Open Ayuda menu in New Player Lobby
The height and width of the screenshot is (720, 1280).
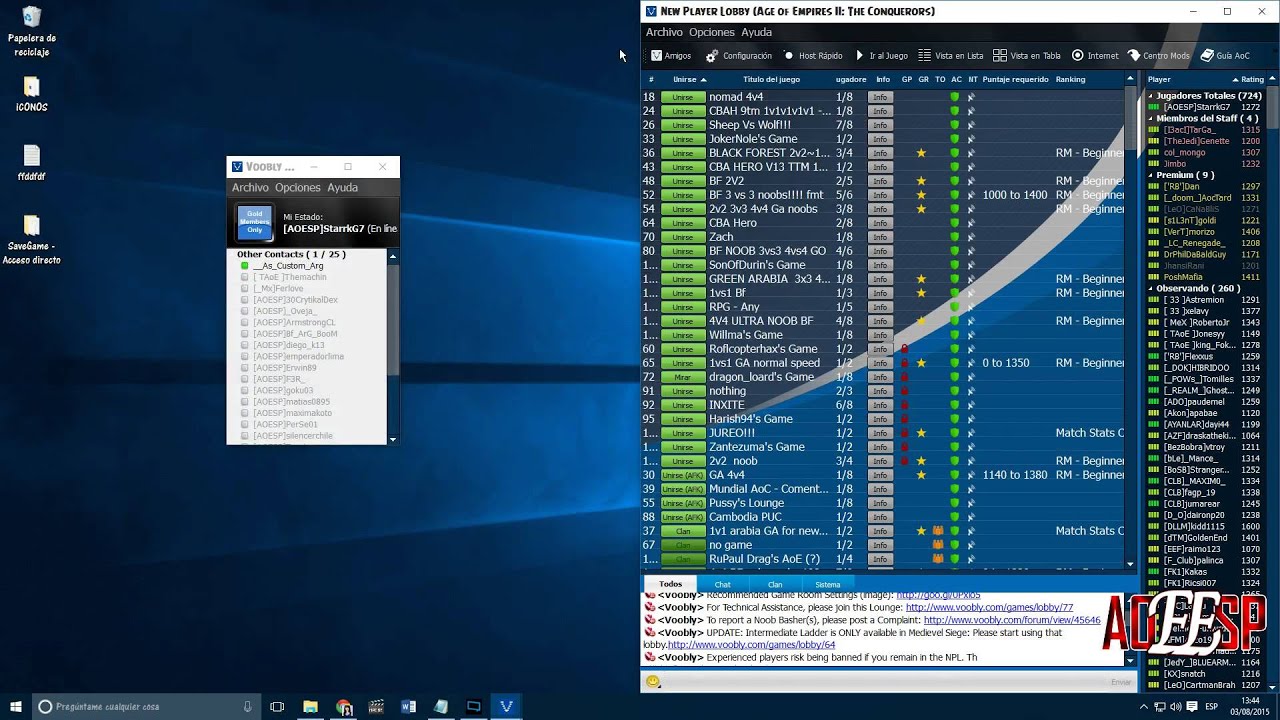pyautogui.click(x=756, y=32)
